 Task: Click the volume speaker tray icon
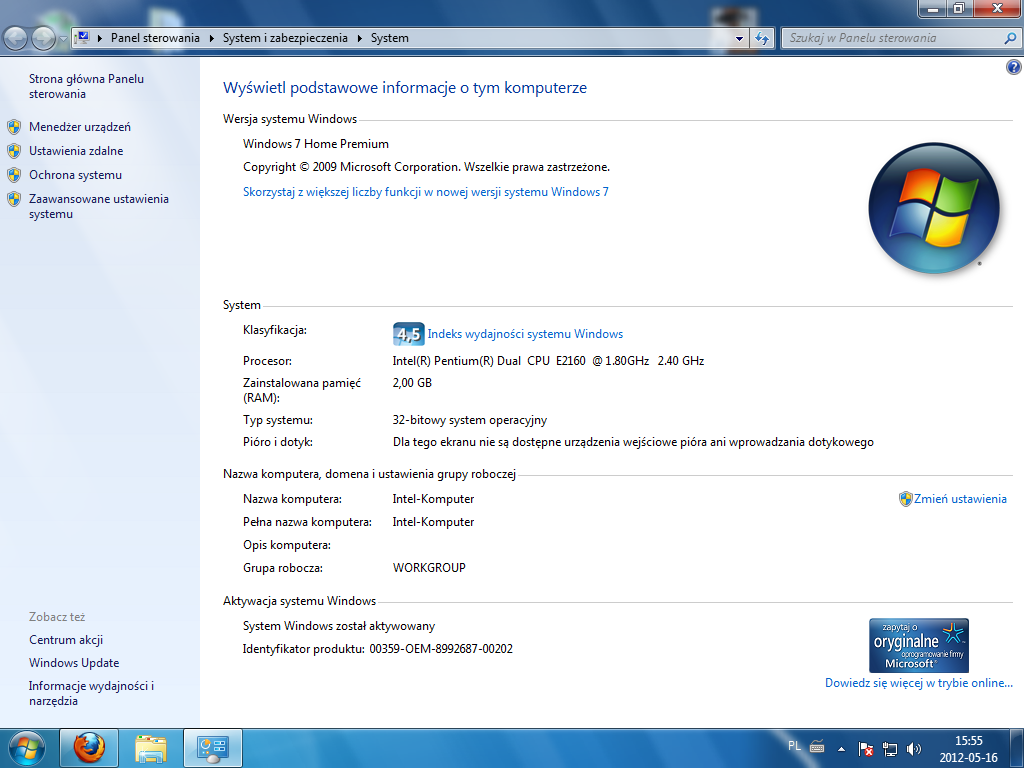[x=914, y=749]
